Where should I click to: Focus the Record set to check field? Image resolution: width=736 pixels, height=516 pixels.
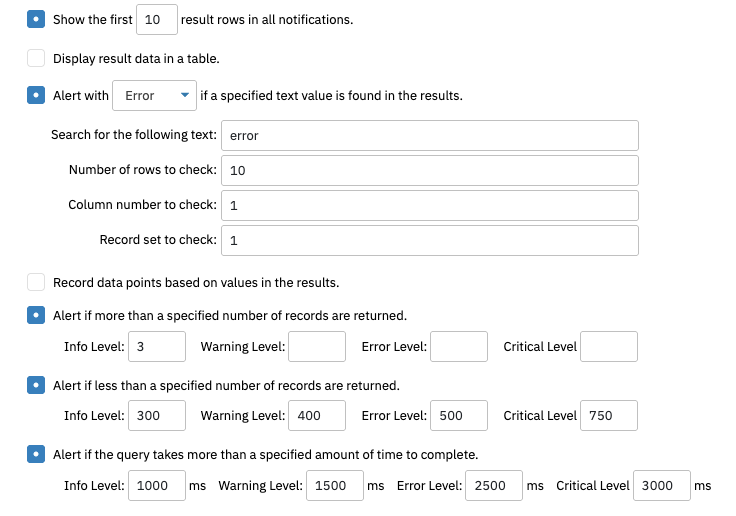[430, 240]
